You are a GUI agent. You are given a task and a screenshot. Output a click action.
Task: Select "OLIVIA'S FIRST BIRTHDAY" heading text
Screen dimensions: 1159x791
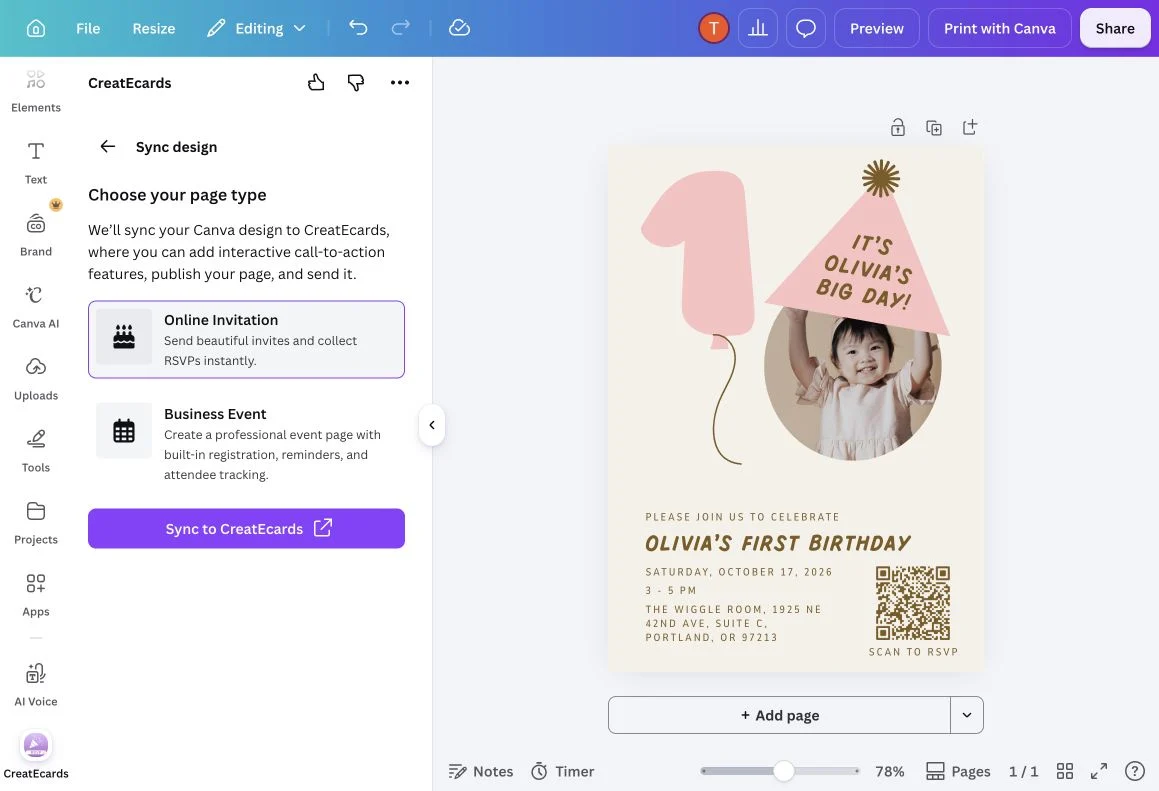778,543
